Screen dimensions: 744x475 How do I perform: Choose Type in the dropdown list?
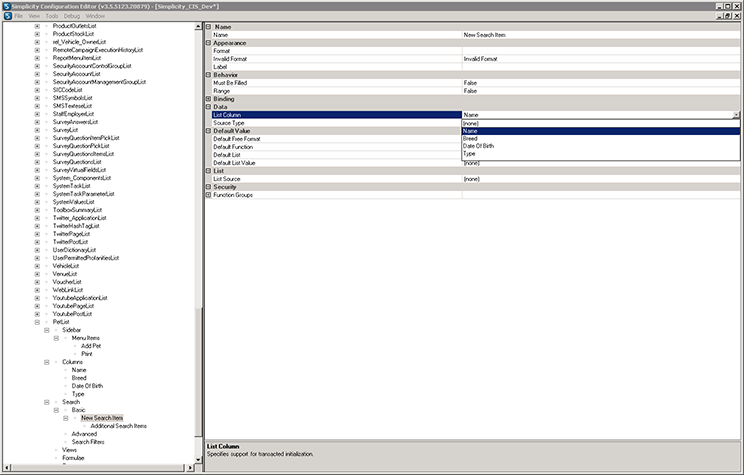601,154
